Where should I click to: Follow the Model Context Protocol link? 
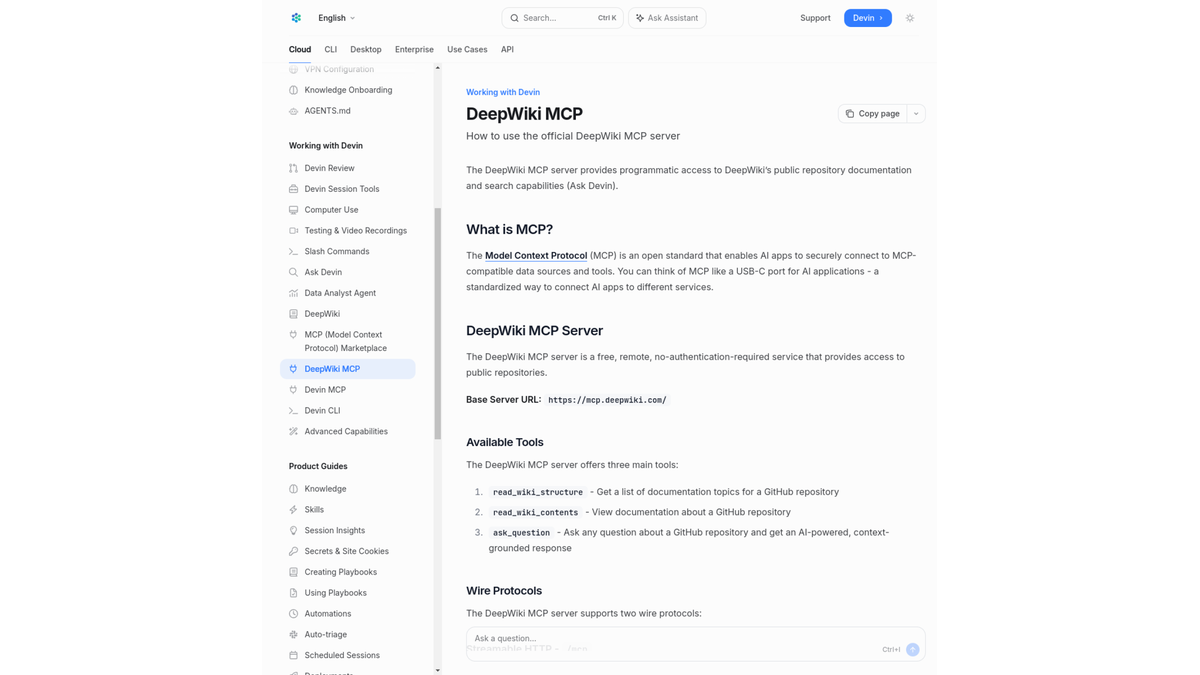click(536, 256)
